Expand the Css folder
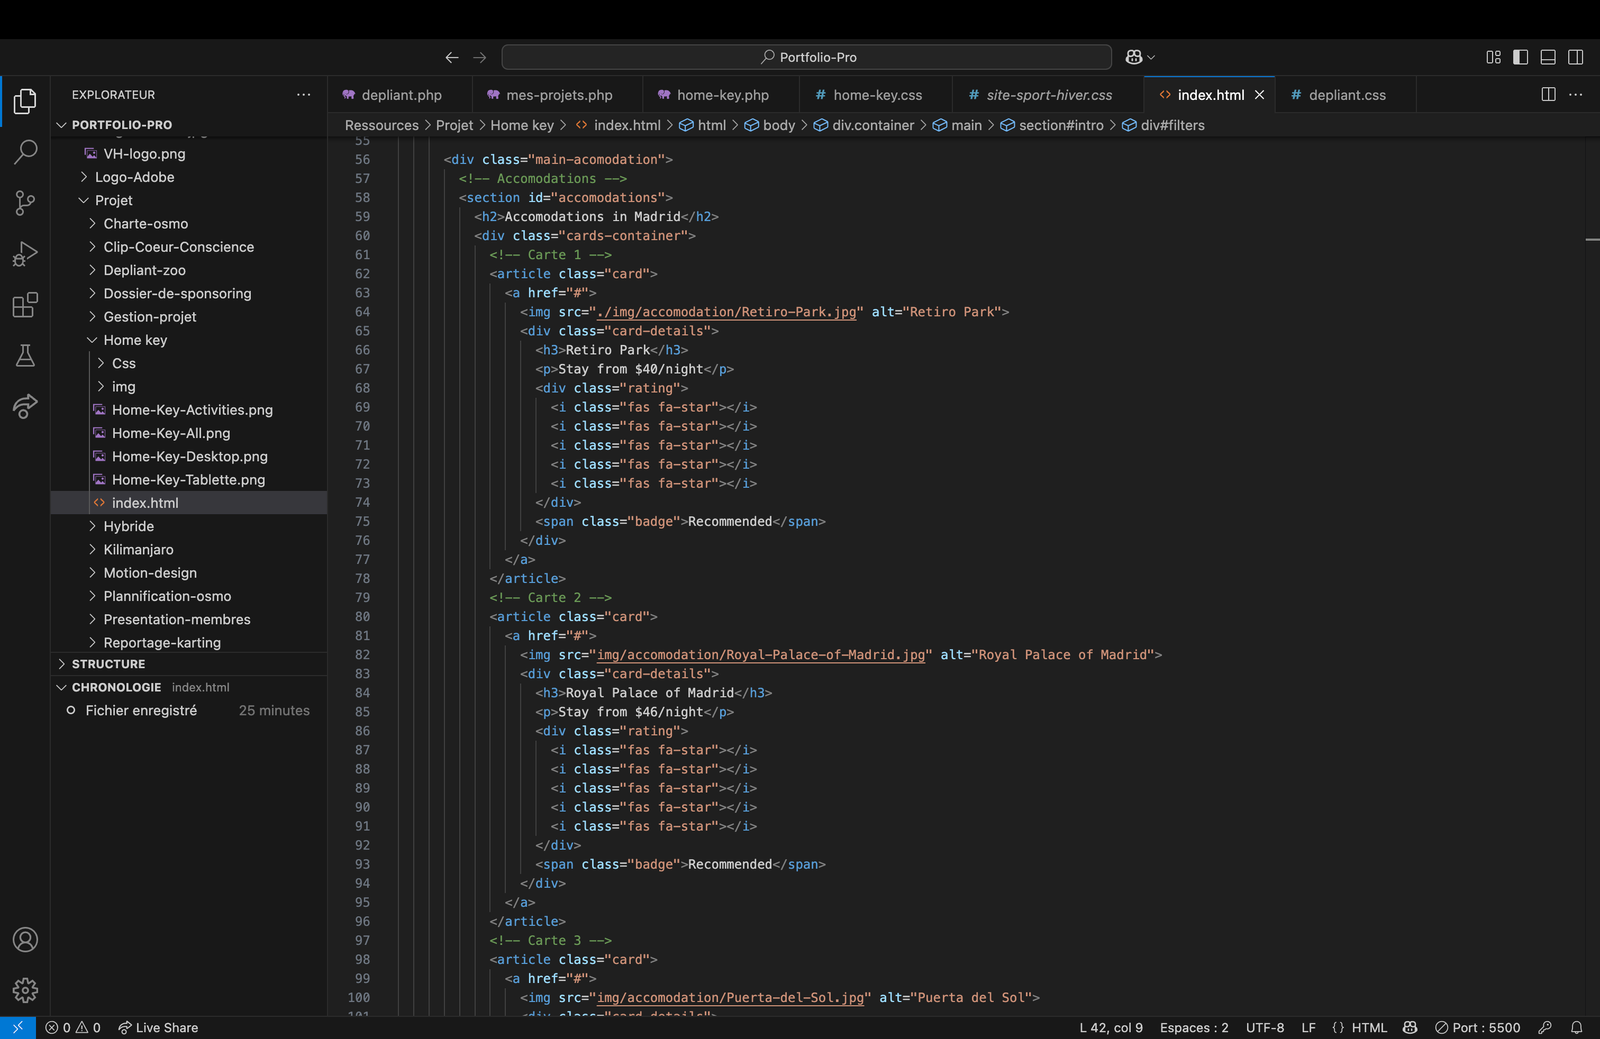The width and height of the screenshot is (1600, 1039). [189, 363]
